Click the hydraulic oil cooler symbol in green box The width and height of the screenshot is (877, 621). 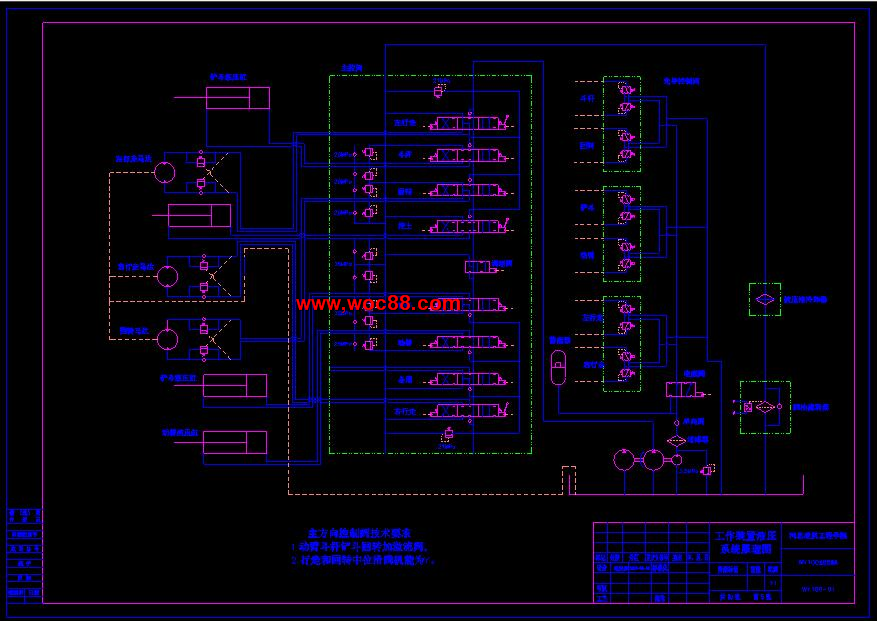pos(765,299)
